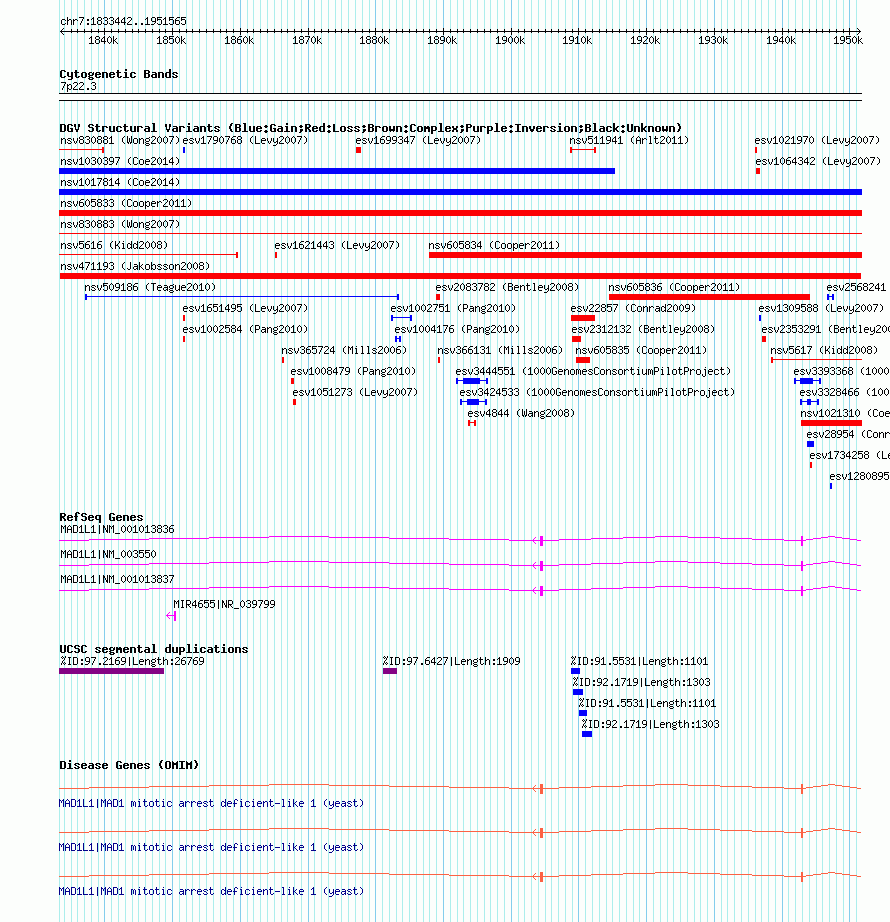Select the 1840k ruler position label
This screenshot has width=890, height=922.
point(103,41)
